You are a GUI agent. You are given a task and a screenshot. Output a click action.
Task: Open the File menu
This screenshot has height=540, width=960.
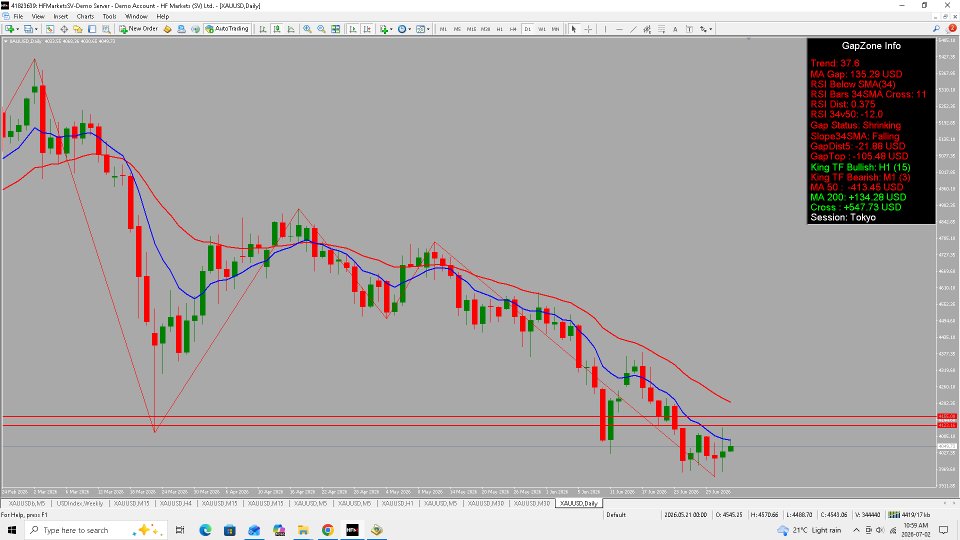pos(18,17)
